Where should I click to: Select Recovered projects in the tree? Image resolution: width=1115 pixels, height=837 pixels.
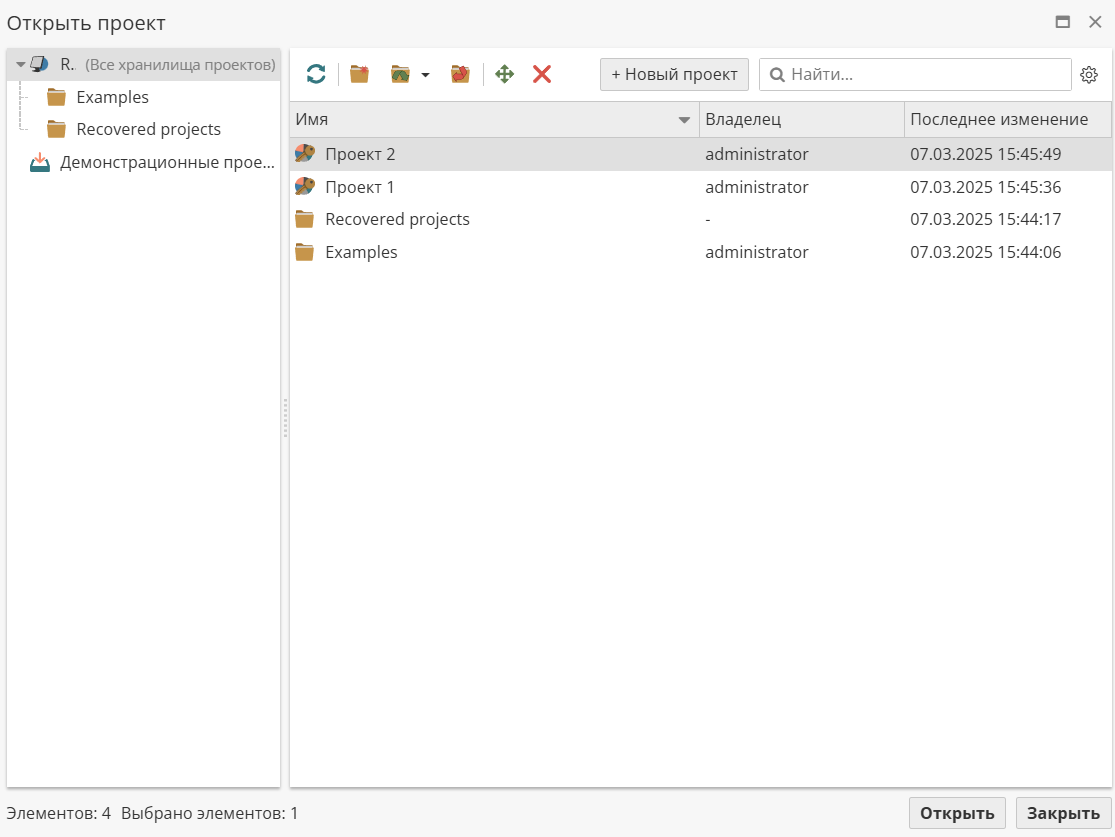[149, 129]
